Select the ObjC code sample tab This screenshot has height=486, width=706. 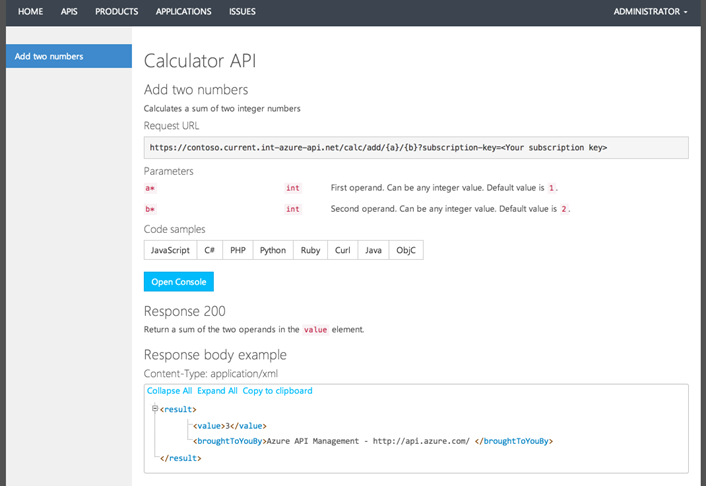click(x=405, y=250)
